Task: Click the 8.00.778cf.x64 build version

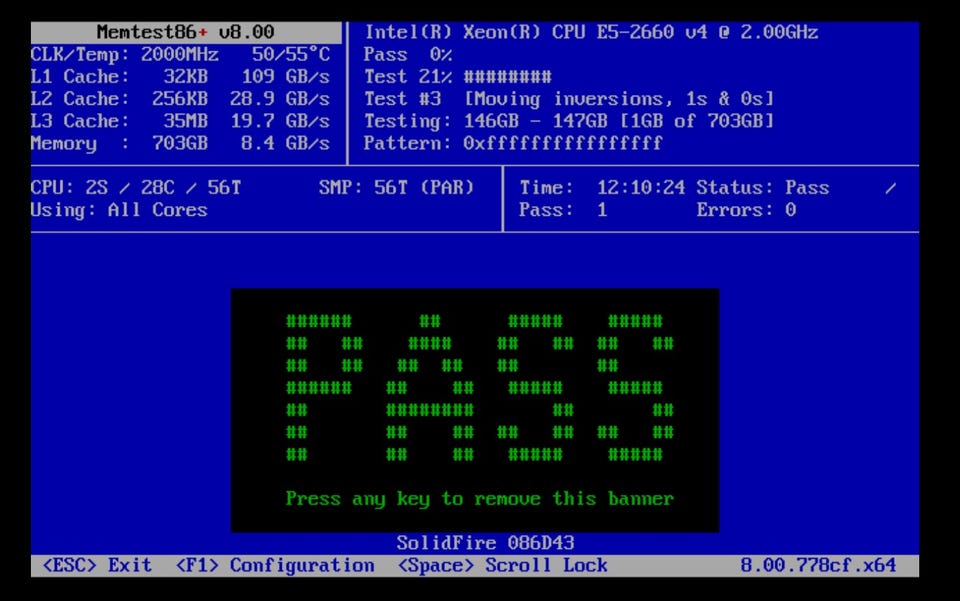Action: [x=819, y=565]
